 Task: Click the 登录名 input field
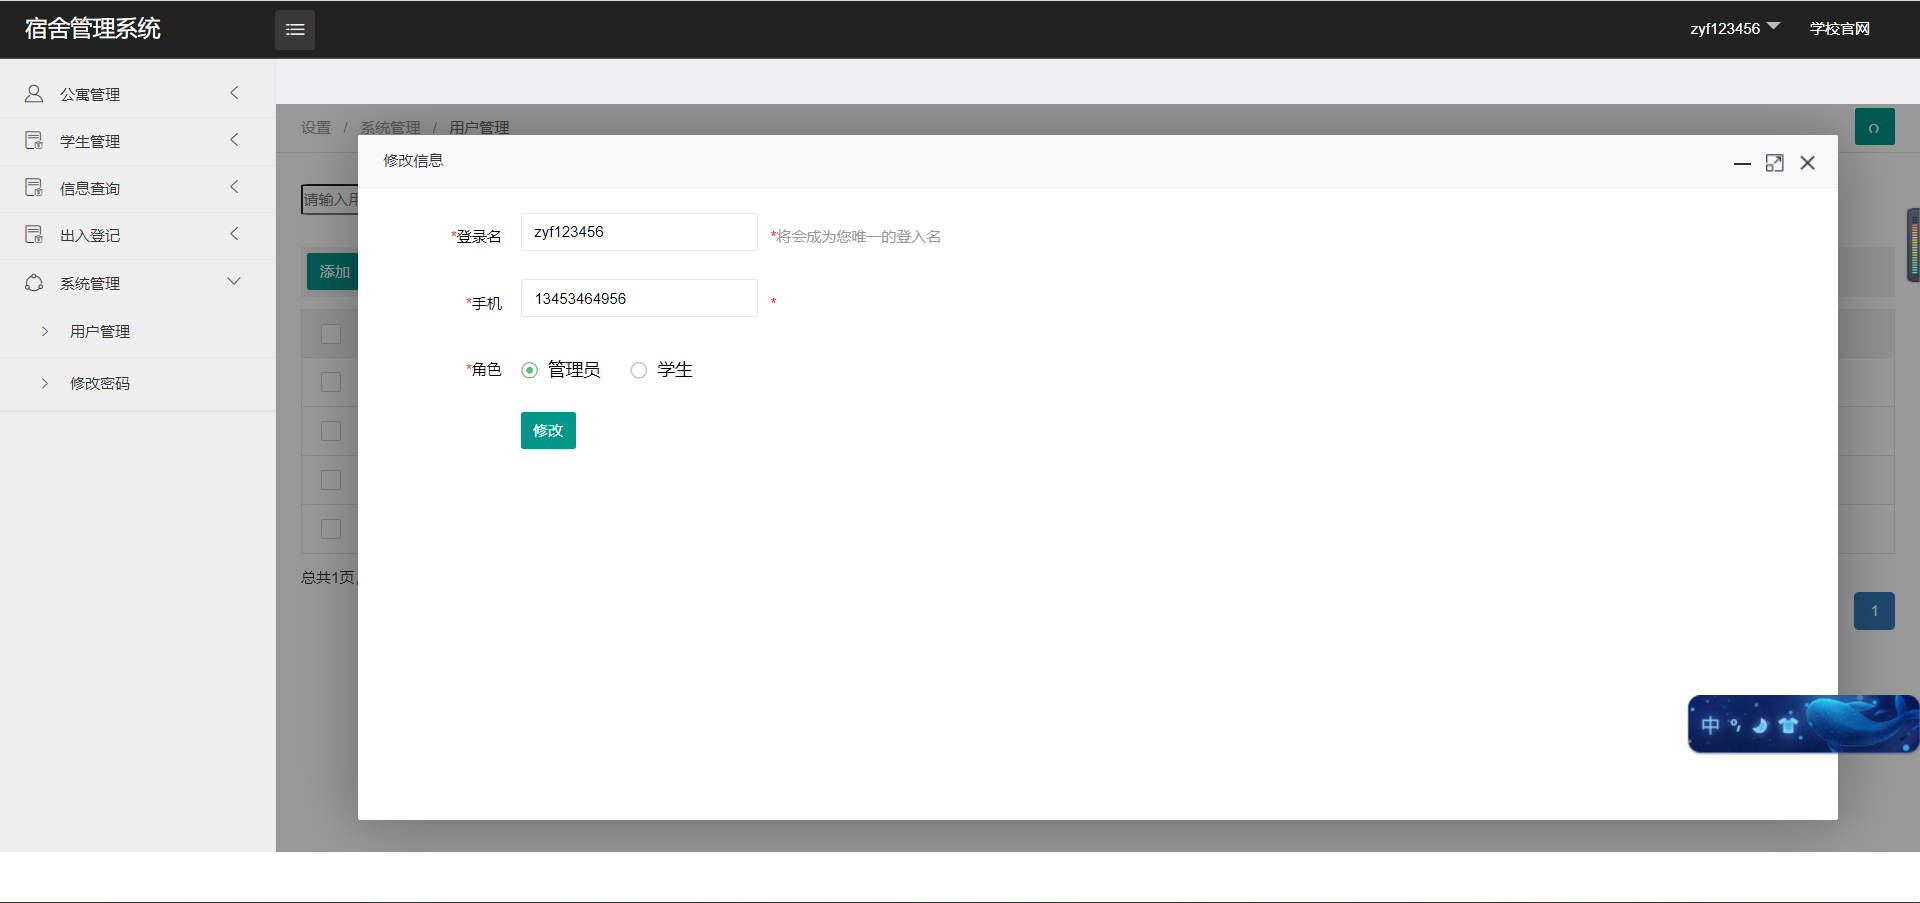[x=639, y=232]
